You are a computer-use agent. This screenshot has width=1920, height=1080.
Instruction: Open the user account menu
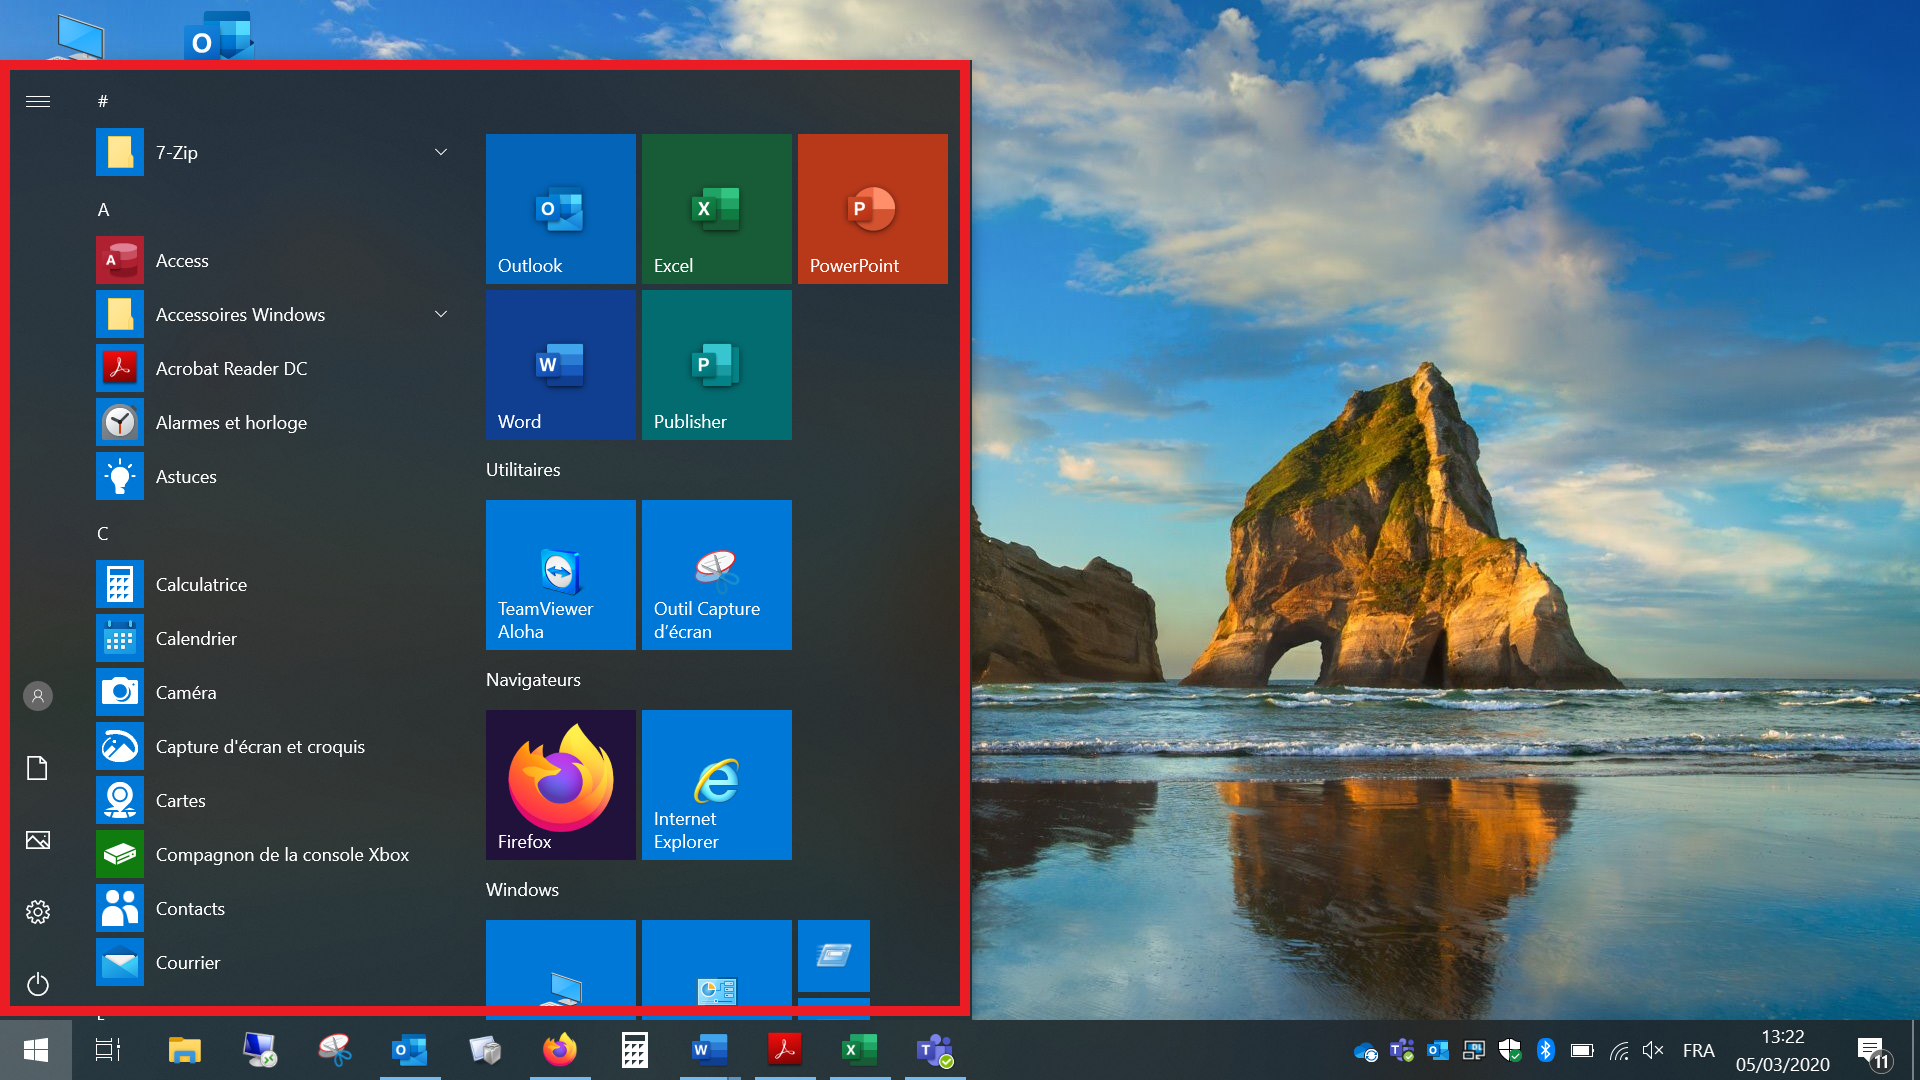click(38, 696)
